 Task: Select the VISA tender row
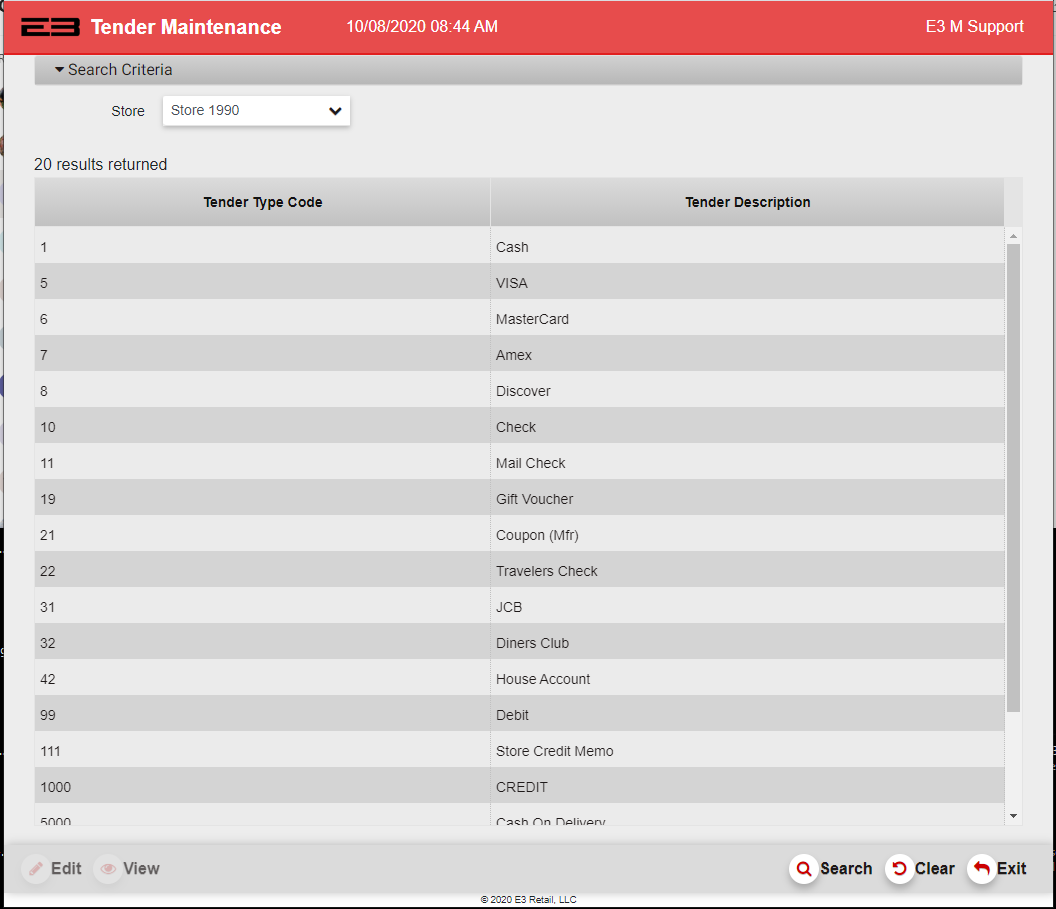pos(512,283)
